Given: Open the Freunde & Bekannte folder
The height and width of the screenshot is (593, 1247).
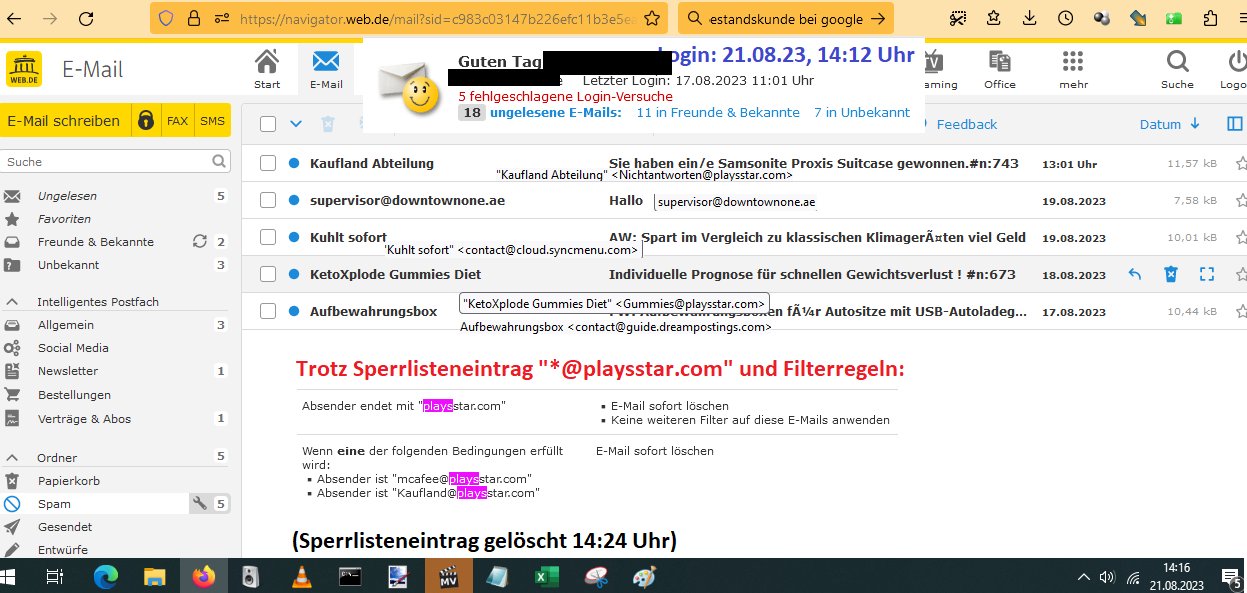Looking at the screenshot, I should click(x=95, y=242).
